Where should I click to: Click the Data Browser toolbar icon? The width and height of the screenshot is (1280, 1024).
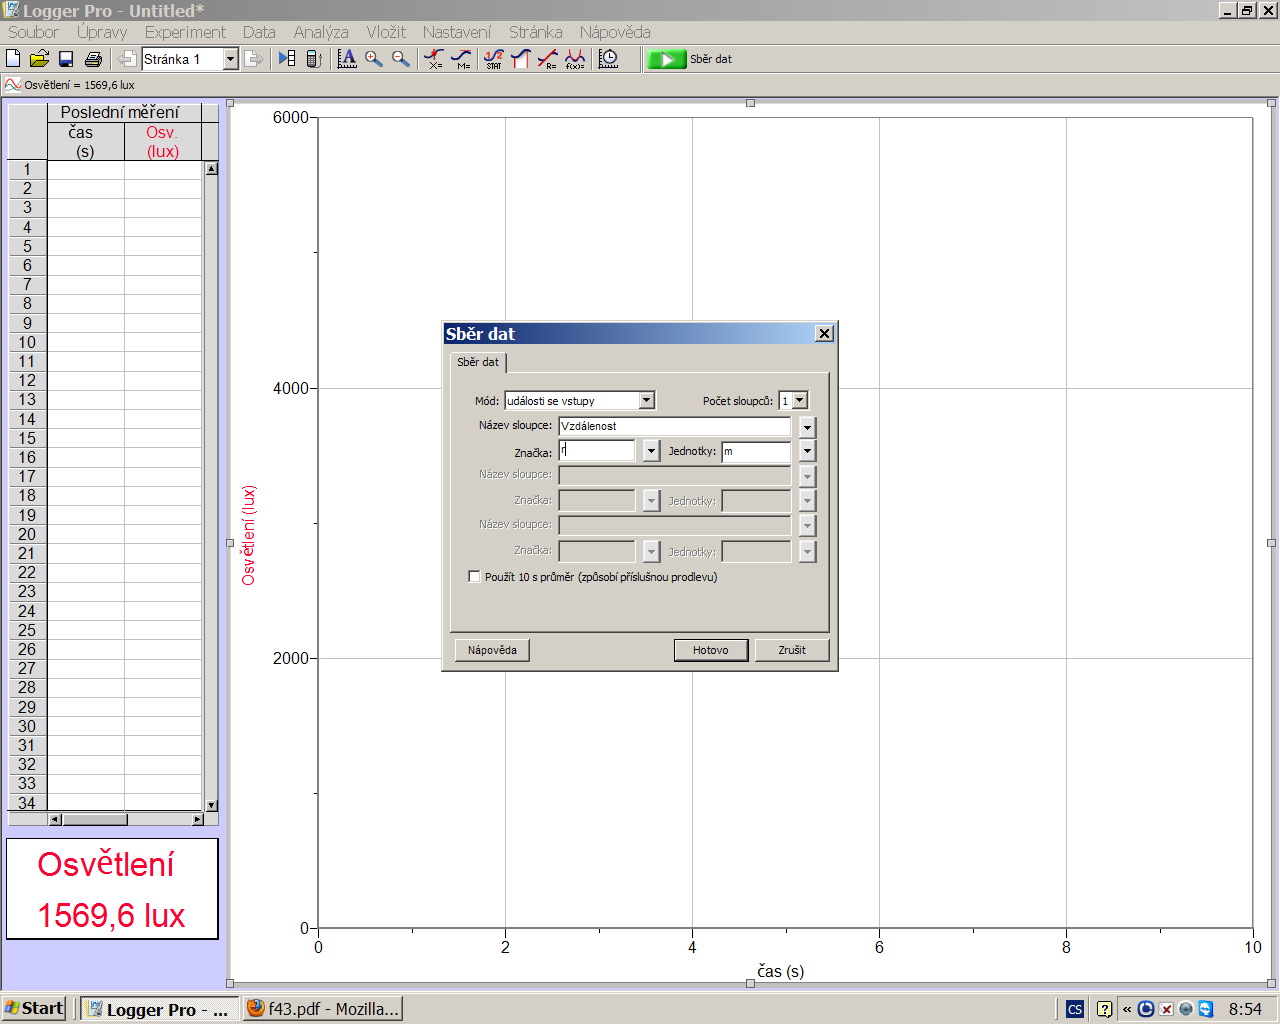(x=287, y=59)
